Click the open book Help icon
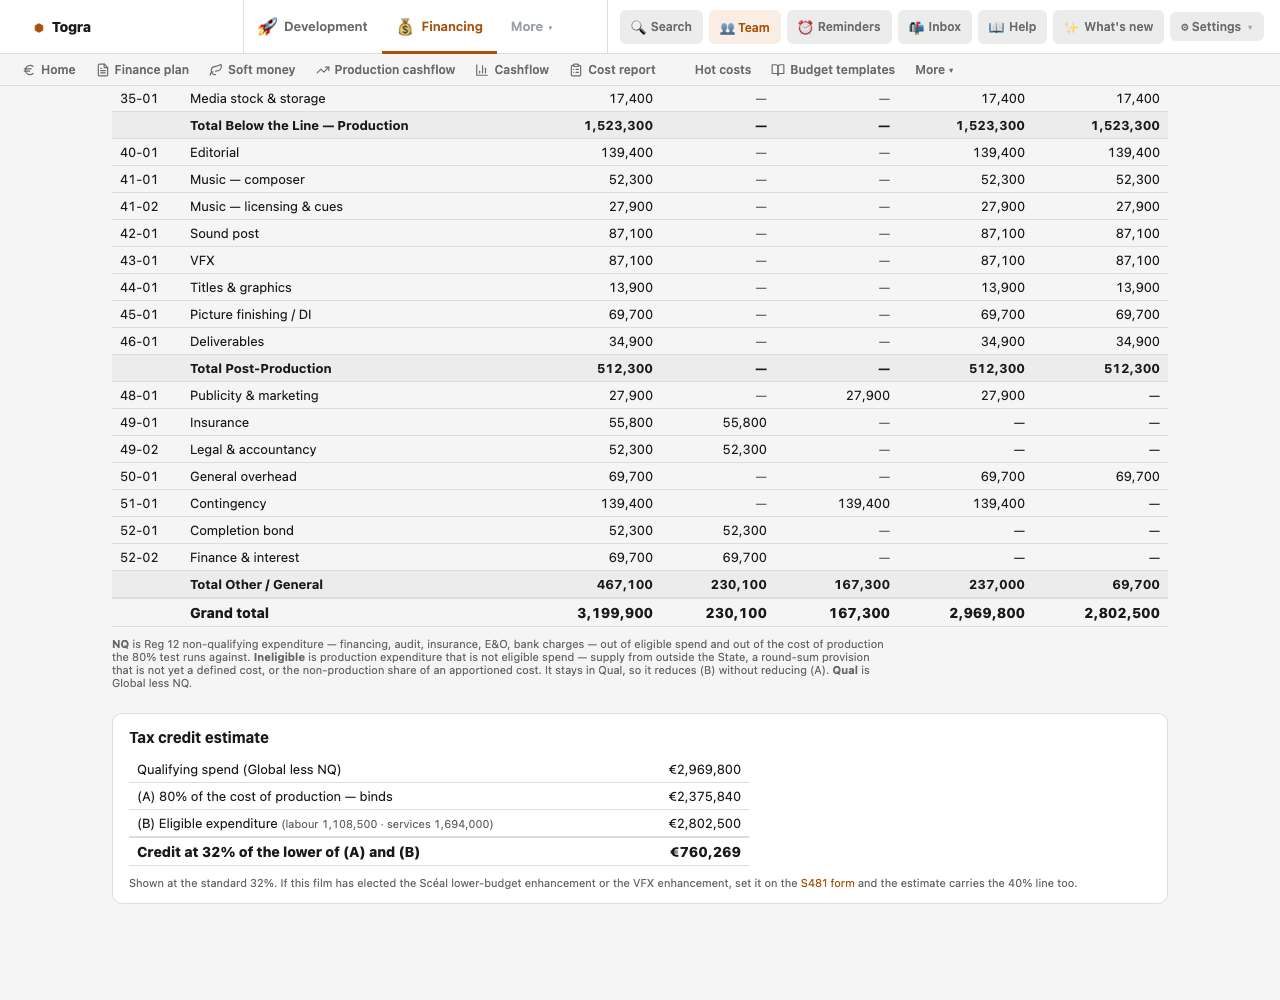 tap(996, 27)
